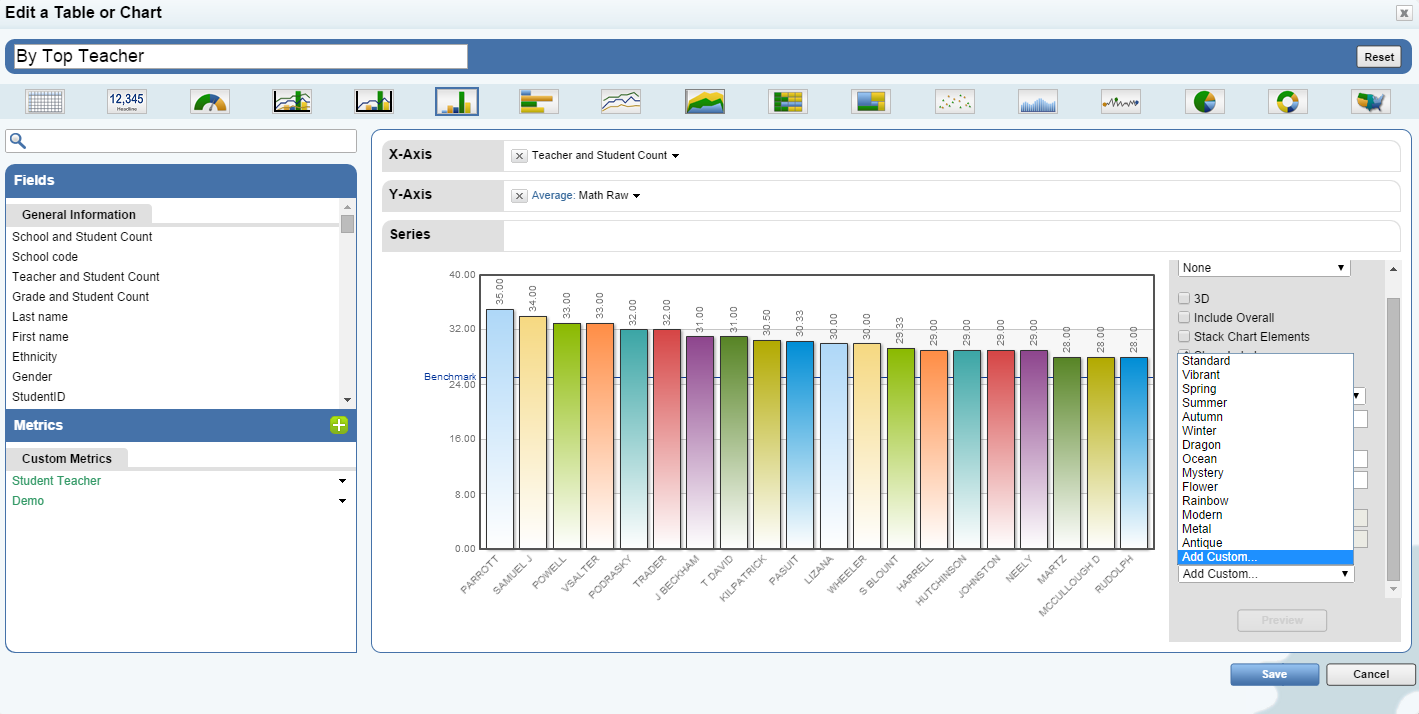1419x714 pixels.
Task: Select the donut chart type icon
Action: pos(1288,101)
